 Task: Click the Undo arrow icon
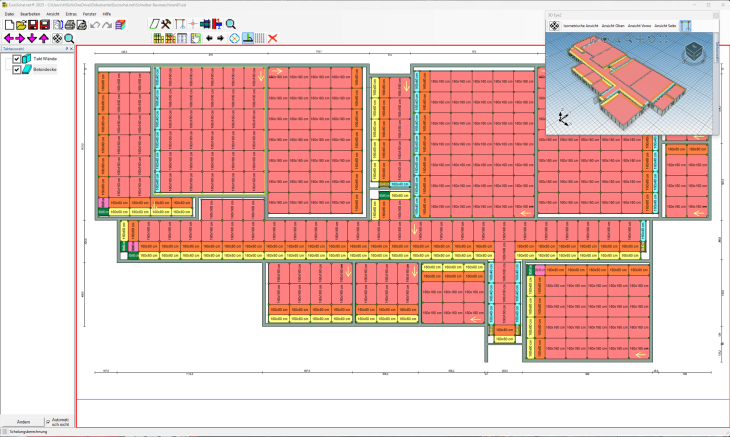pyautogui.click(x=95, y=24)
